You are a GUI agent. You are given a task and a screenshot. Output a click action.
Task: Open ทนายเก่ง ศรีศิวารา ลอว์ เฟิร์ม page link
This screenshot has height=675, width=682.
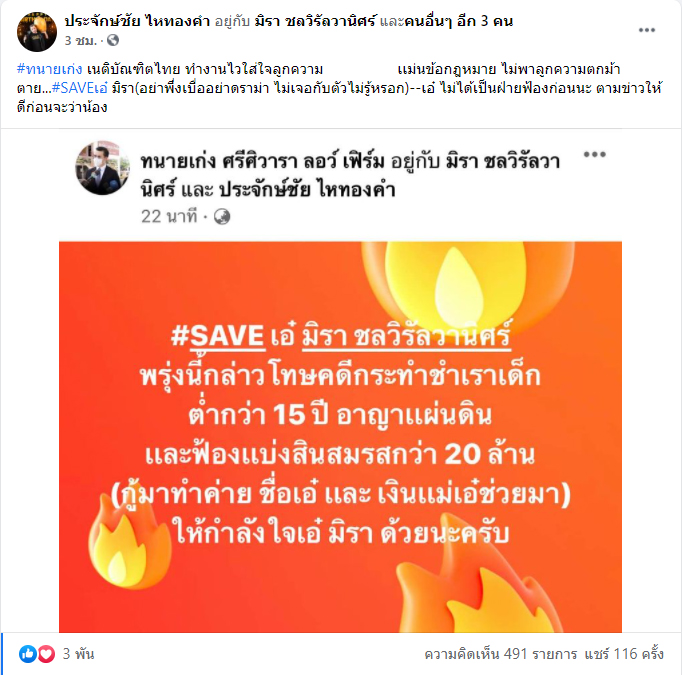point(262,161)
